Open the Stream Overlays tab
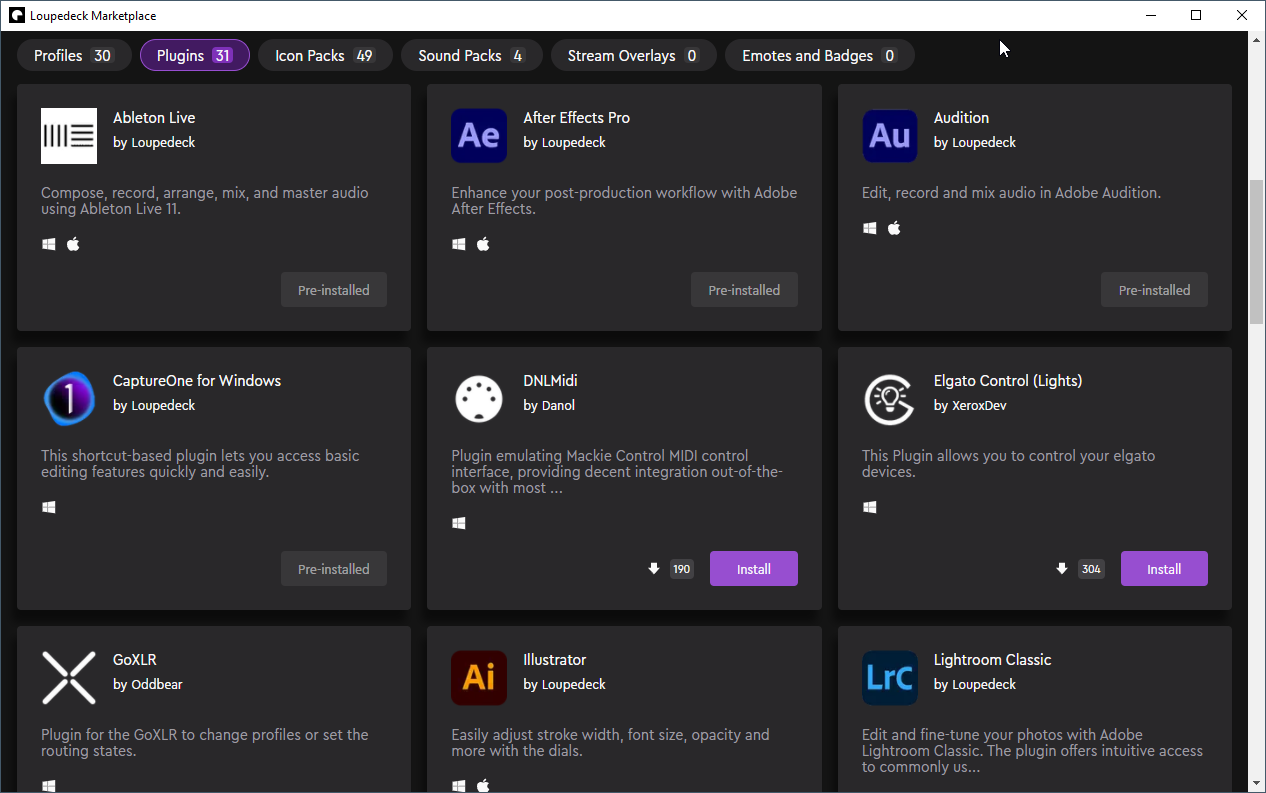 click(634, 56)
